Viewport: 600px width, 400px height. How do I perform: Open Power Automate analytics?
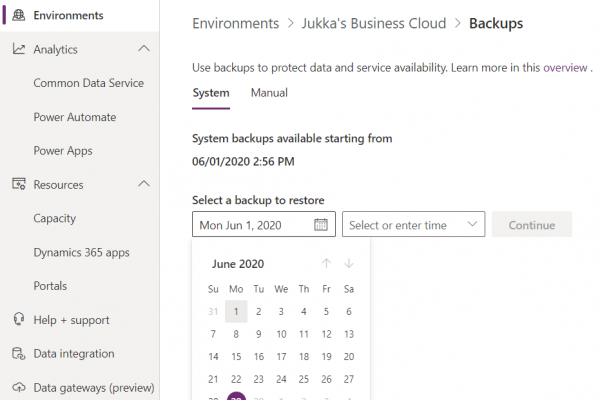(x=75, y=117)
